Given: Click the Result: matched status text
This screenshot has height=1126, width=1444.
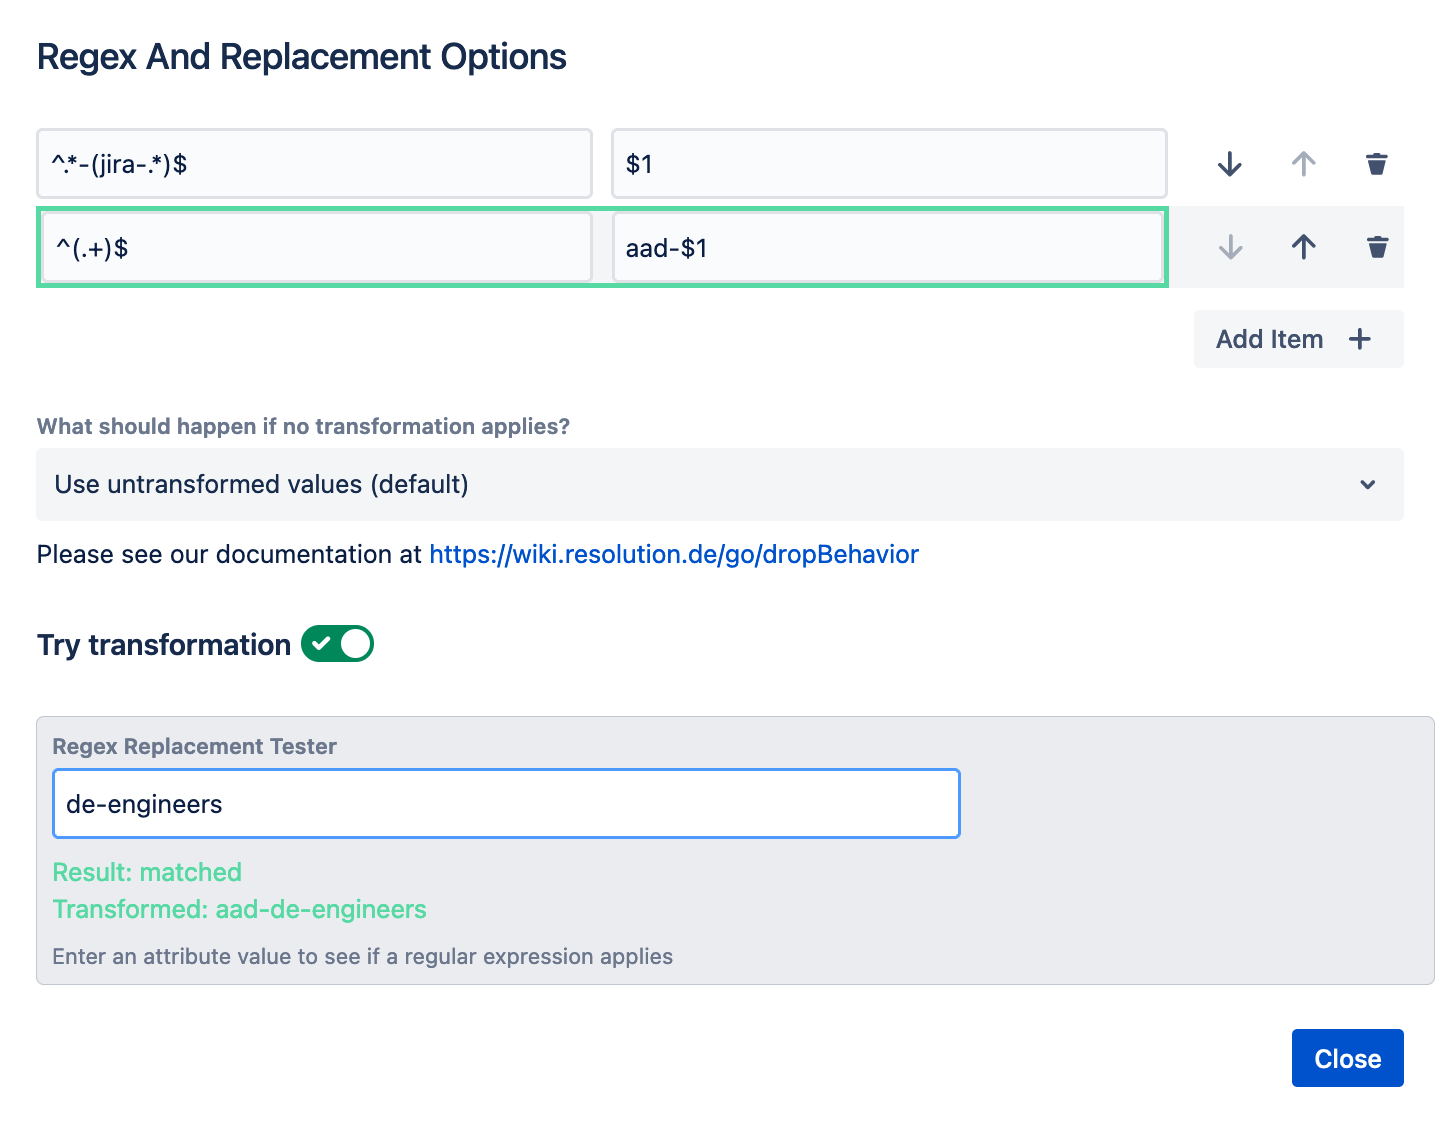Looking at the screenshot, I should tap(147, 872).
